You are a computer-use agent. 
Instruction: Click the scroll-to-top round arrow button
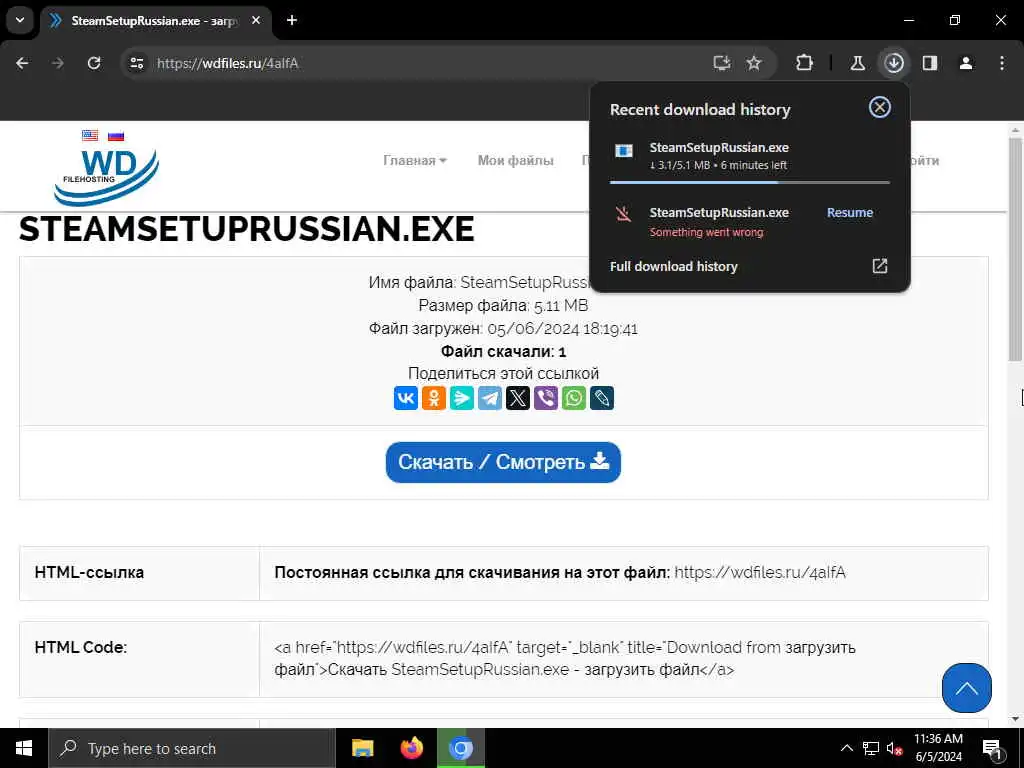coord(967,688)
